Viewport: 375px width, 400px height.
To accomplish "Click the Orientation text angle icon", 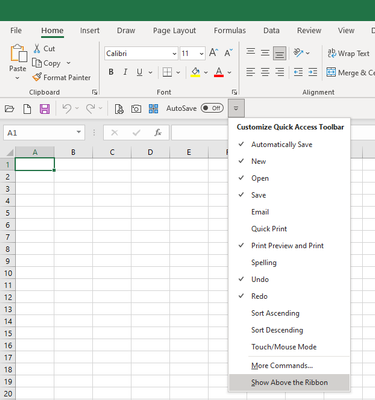I will 298,53.
